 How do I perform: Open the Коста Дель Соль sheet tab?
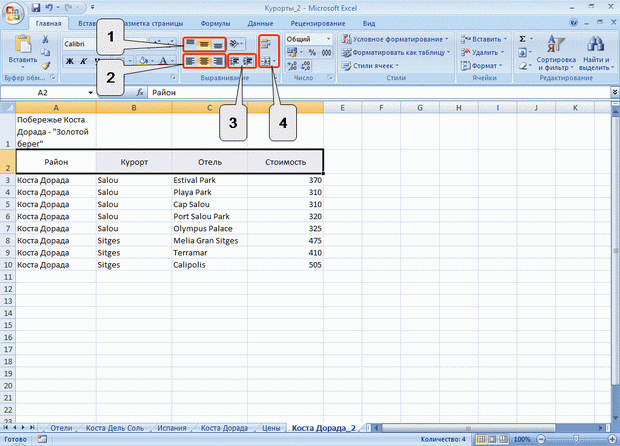[x=115, y=428]
